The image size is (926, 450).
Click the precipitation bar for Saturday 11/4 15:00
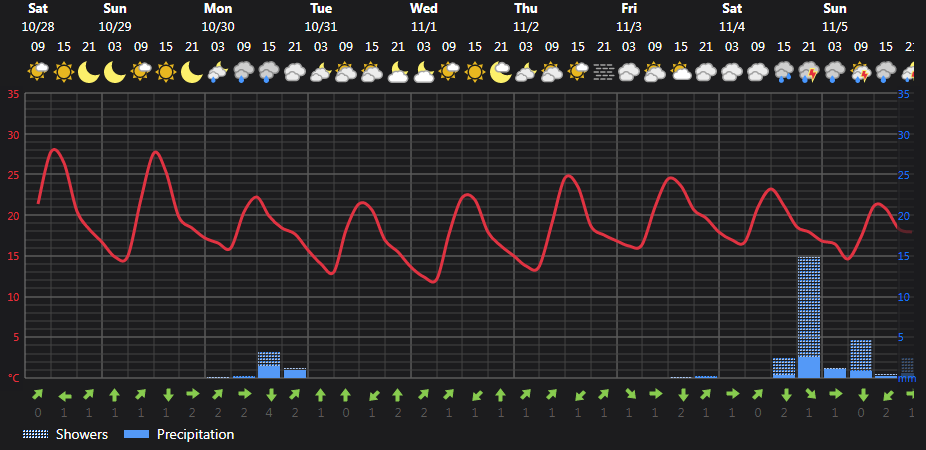click(x=784, y=368)
